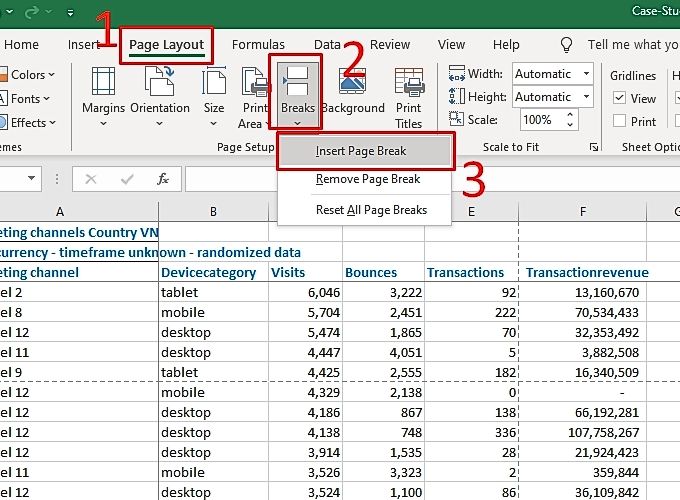Increase Scale percentage with up arrow
Screen dimensions: 680x500
point(570,114)
